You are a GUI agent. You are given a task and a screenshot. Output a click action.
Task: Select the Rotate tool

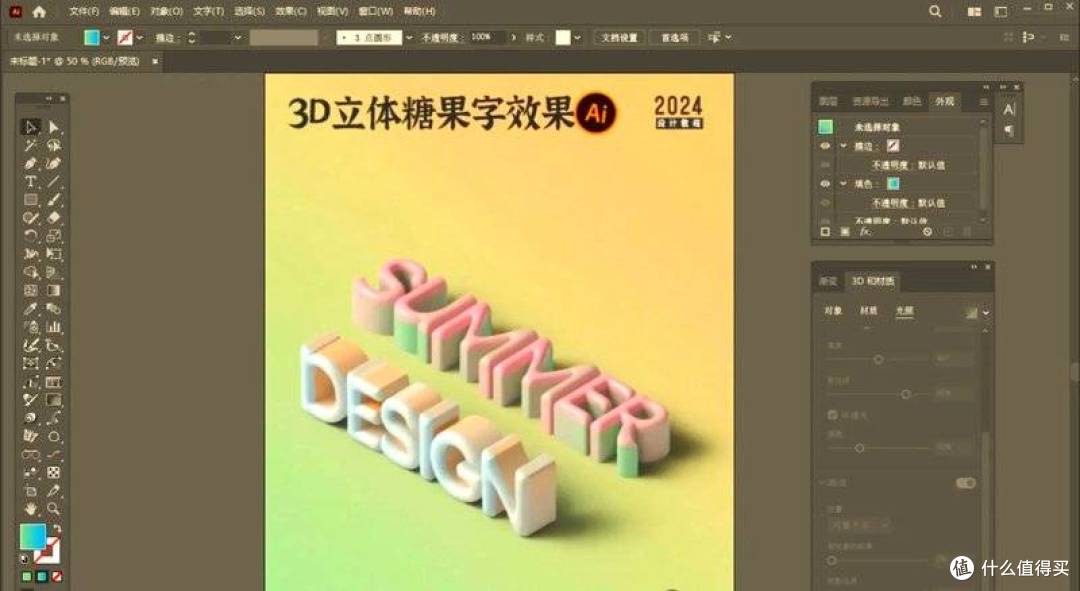point(30,236)
